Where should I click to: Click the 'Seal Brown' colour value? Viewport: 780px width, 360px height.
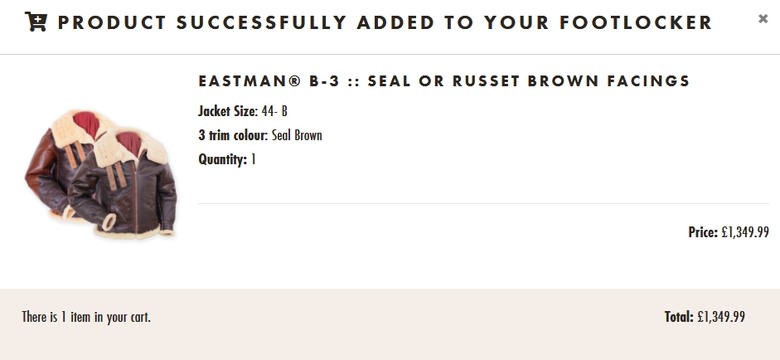point(297,135)
